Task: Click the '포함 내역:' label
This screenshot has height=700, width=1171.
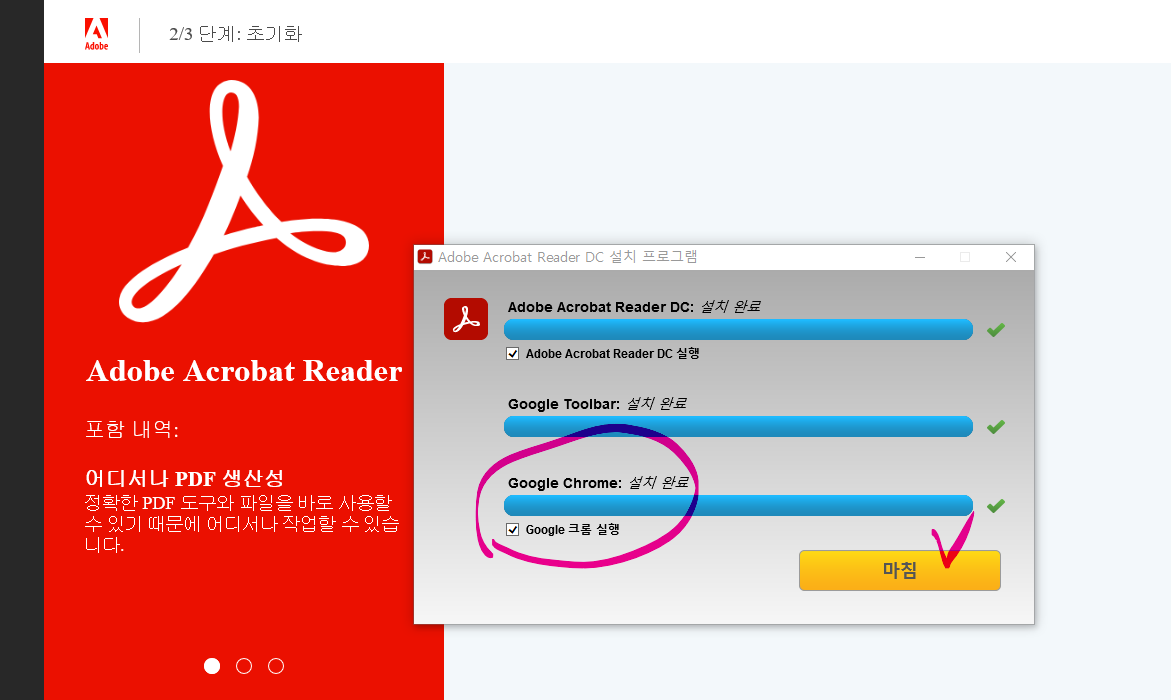Action: [x=131, y=430]
